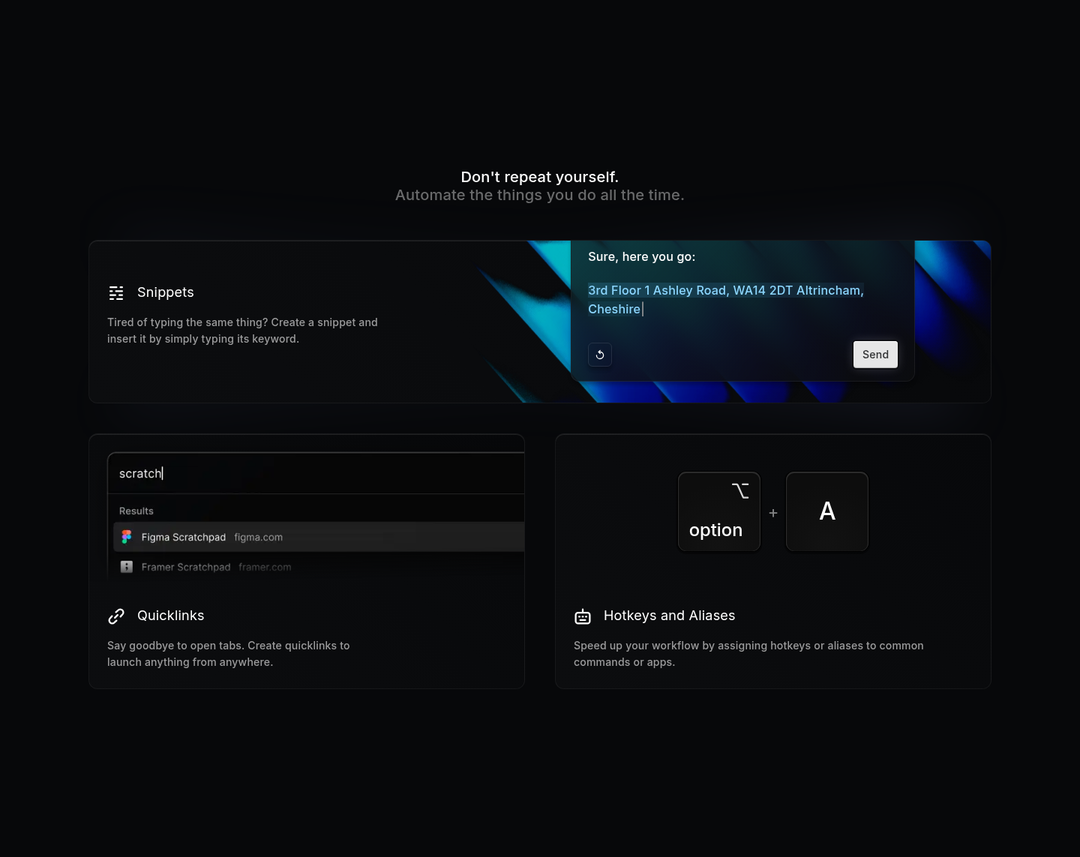Click the A key cap

click(827, 511)
